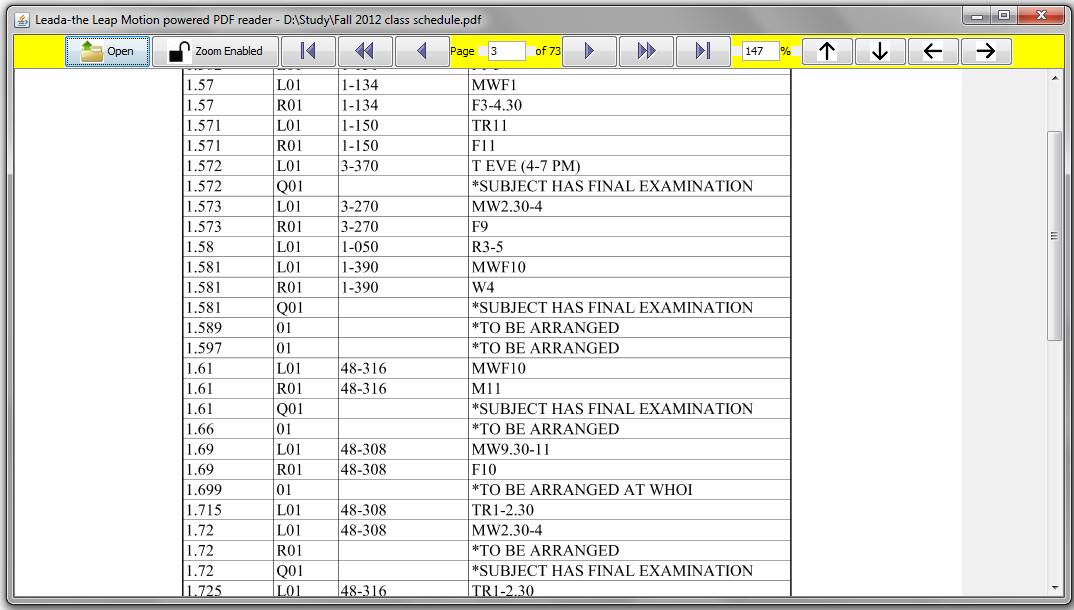Close the Leada PDF reader window
The height and width of the screenshot is (610, 1074).
1041,15
